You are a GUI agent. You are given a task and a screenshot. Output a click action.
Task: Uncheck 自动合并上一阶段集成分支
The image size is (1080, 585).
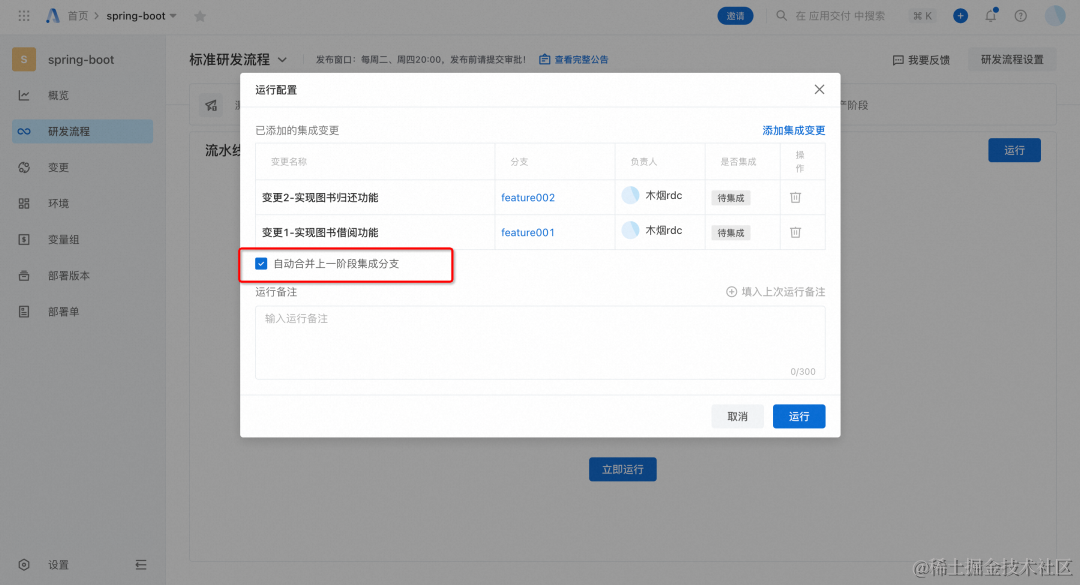[262, 264]
